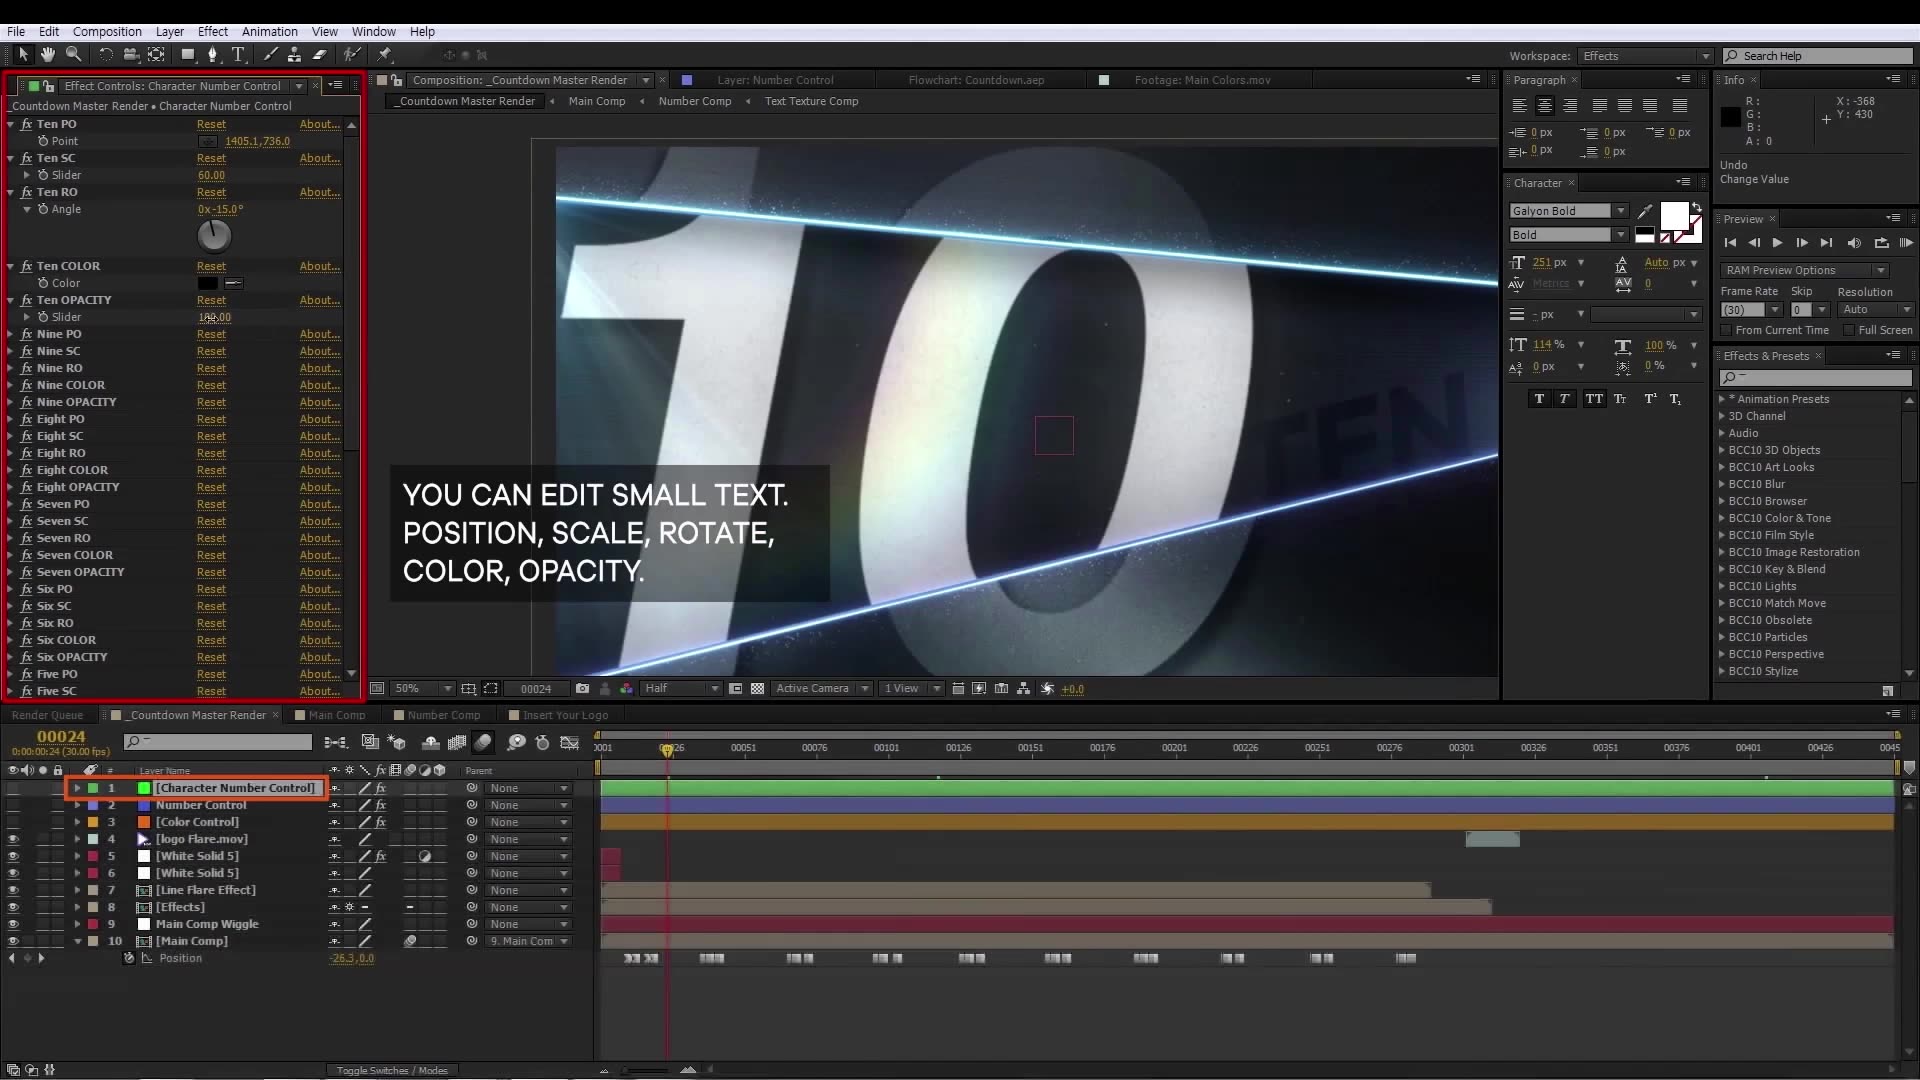Screen dimensions: 1920x1080
Task: Toggle Faux Bold text style
Action: click(x=1539, y=398)
